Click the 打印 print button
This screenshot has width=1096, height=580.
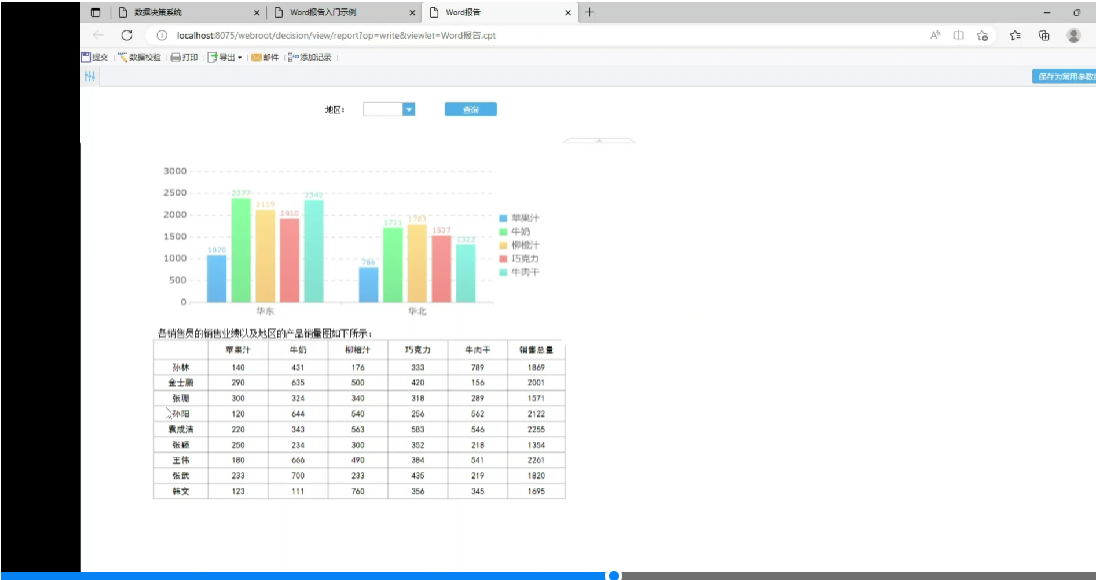click(x=185, y=57)
